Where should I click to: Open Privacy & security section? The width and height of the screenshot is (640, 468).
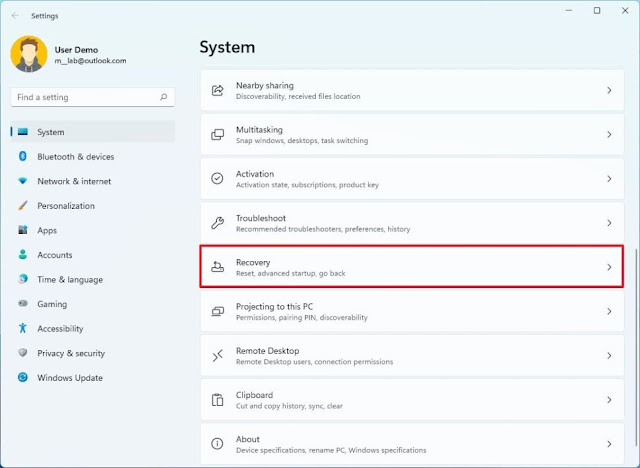70,353
